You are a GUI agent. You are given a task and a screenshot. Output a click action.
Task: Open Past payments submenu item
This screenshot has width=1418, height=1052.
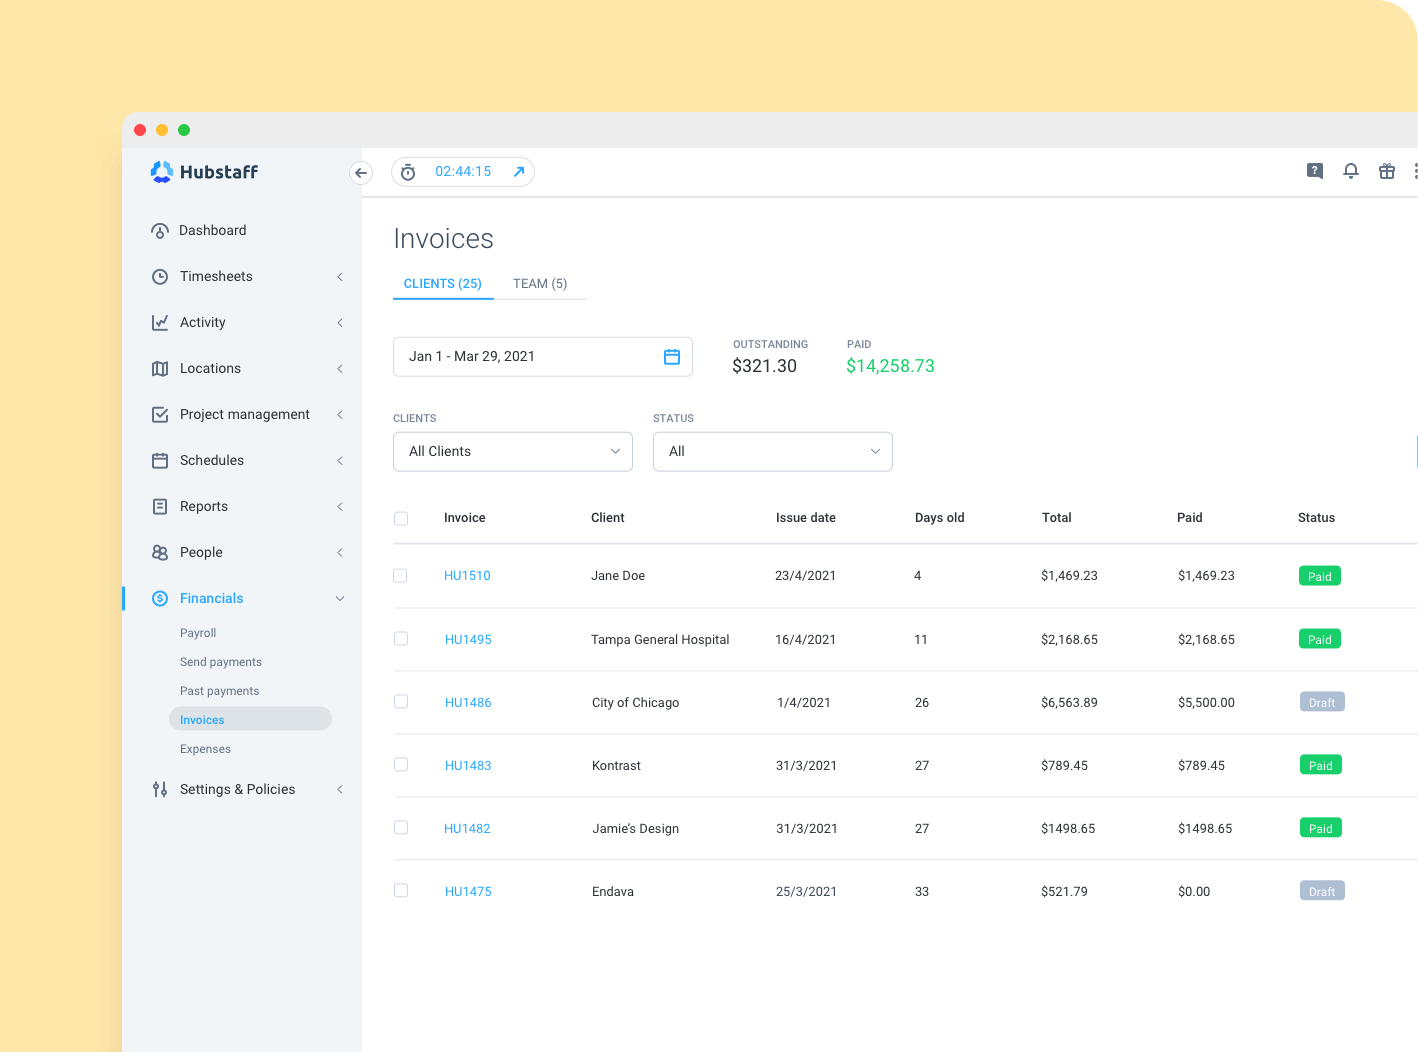220,691
